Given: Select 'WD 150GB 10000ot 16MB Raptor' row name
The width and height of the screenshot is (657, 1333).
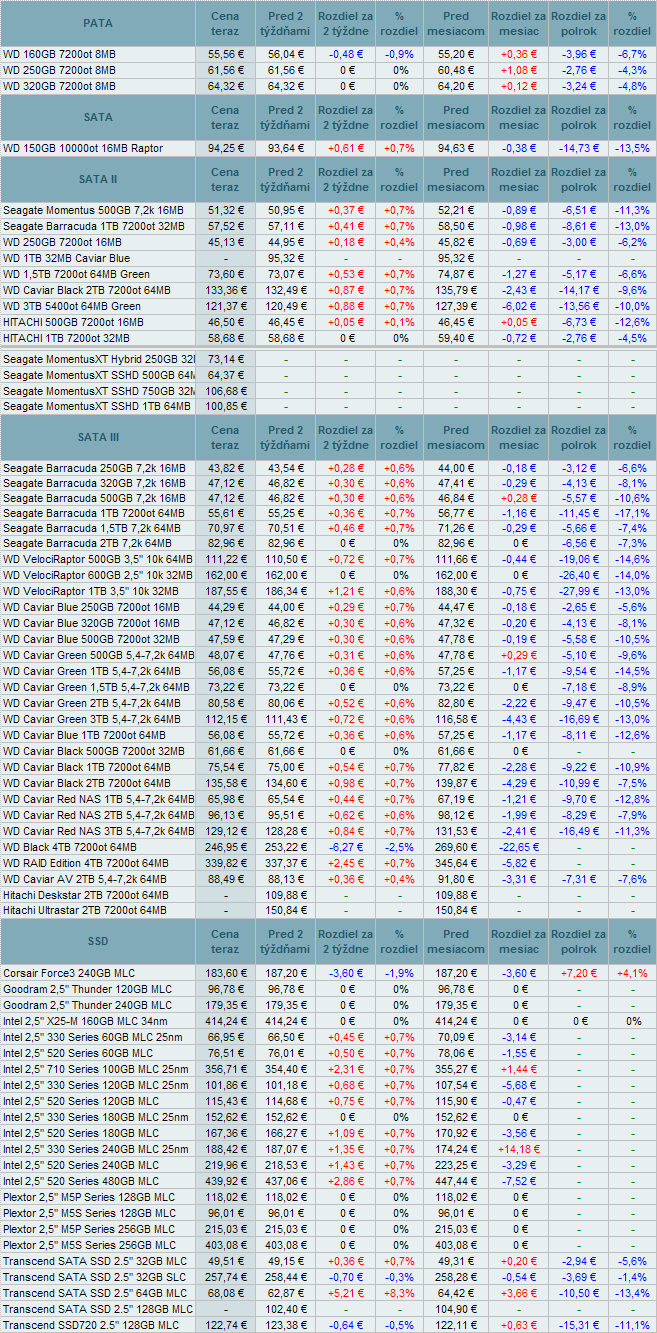Looking at the screenshot, I should 84,148.
